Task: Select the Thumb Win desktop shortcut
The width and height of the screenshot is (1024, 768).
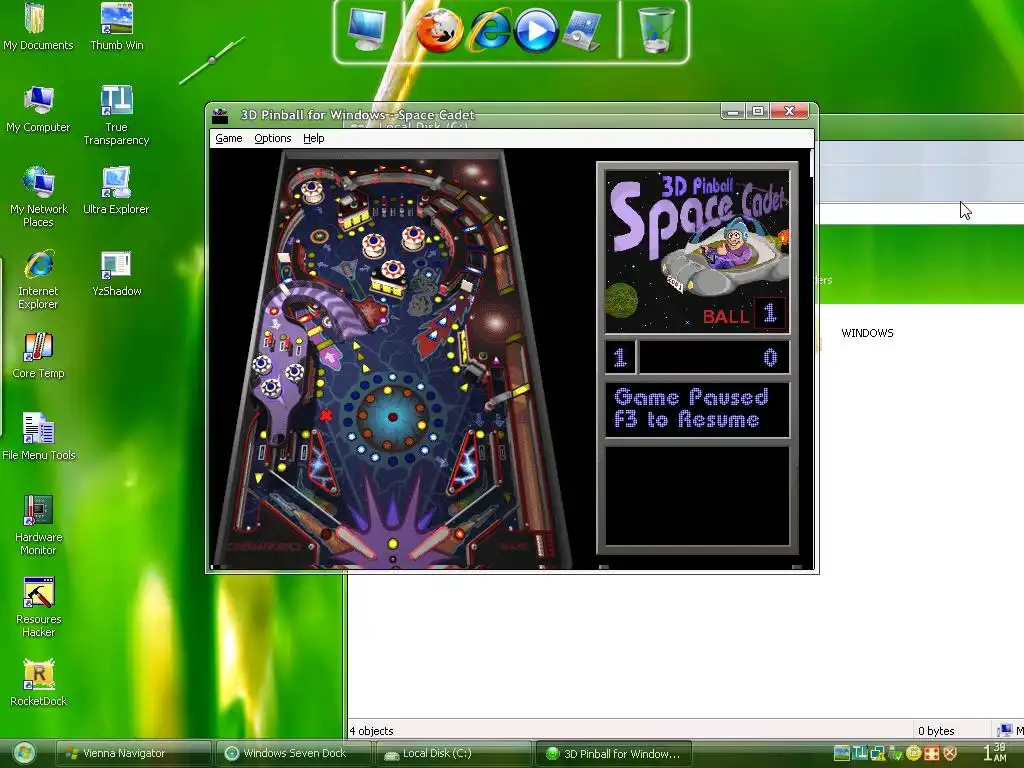Action: tap(117, 27)
